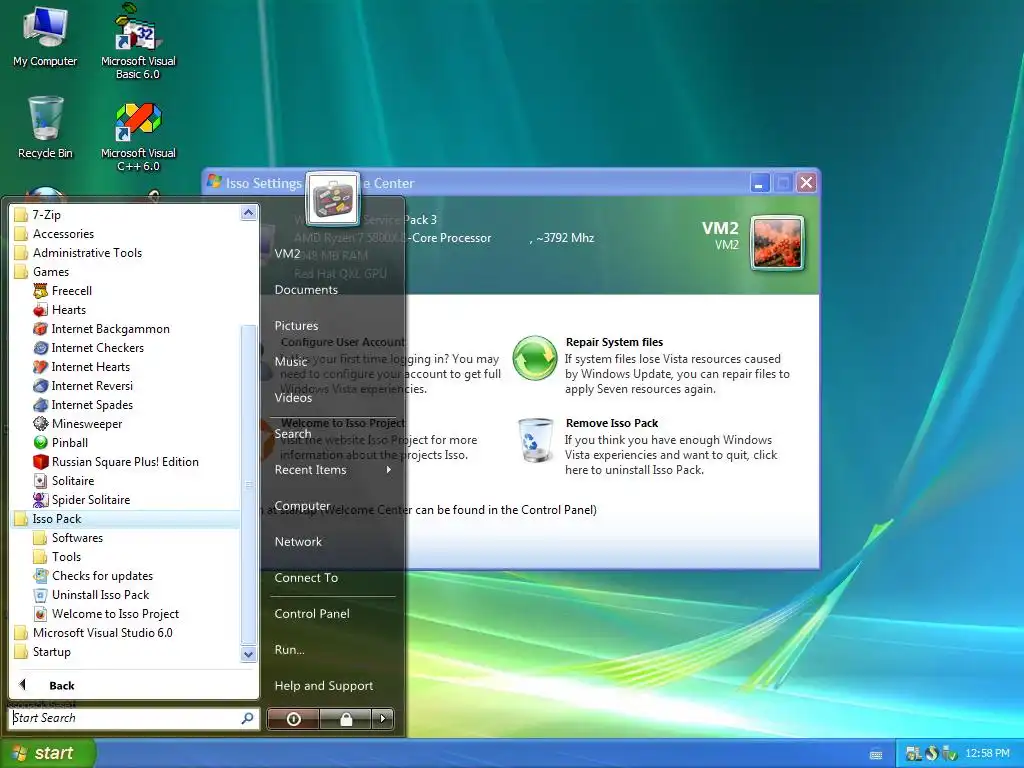Select Connect To in the start menu
The width and height of the screenshot is (1024, 768).
[x=306, y=577]
